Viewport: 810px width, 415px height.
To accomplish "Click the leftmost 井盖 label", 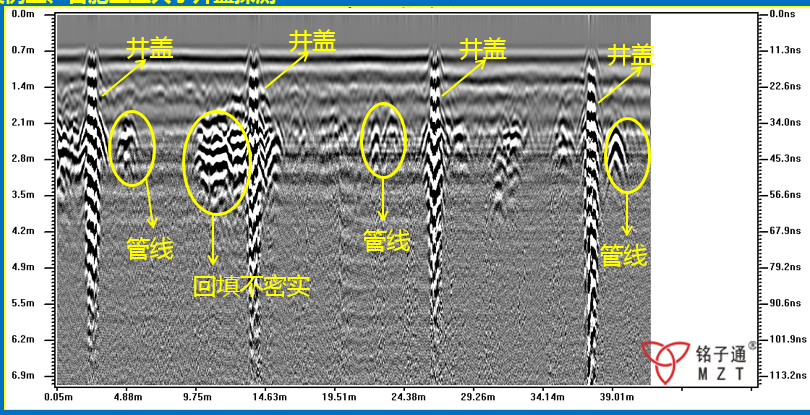I will coord(149,49).
